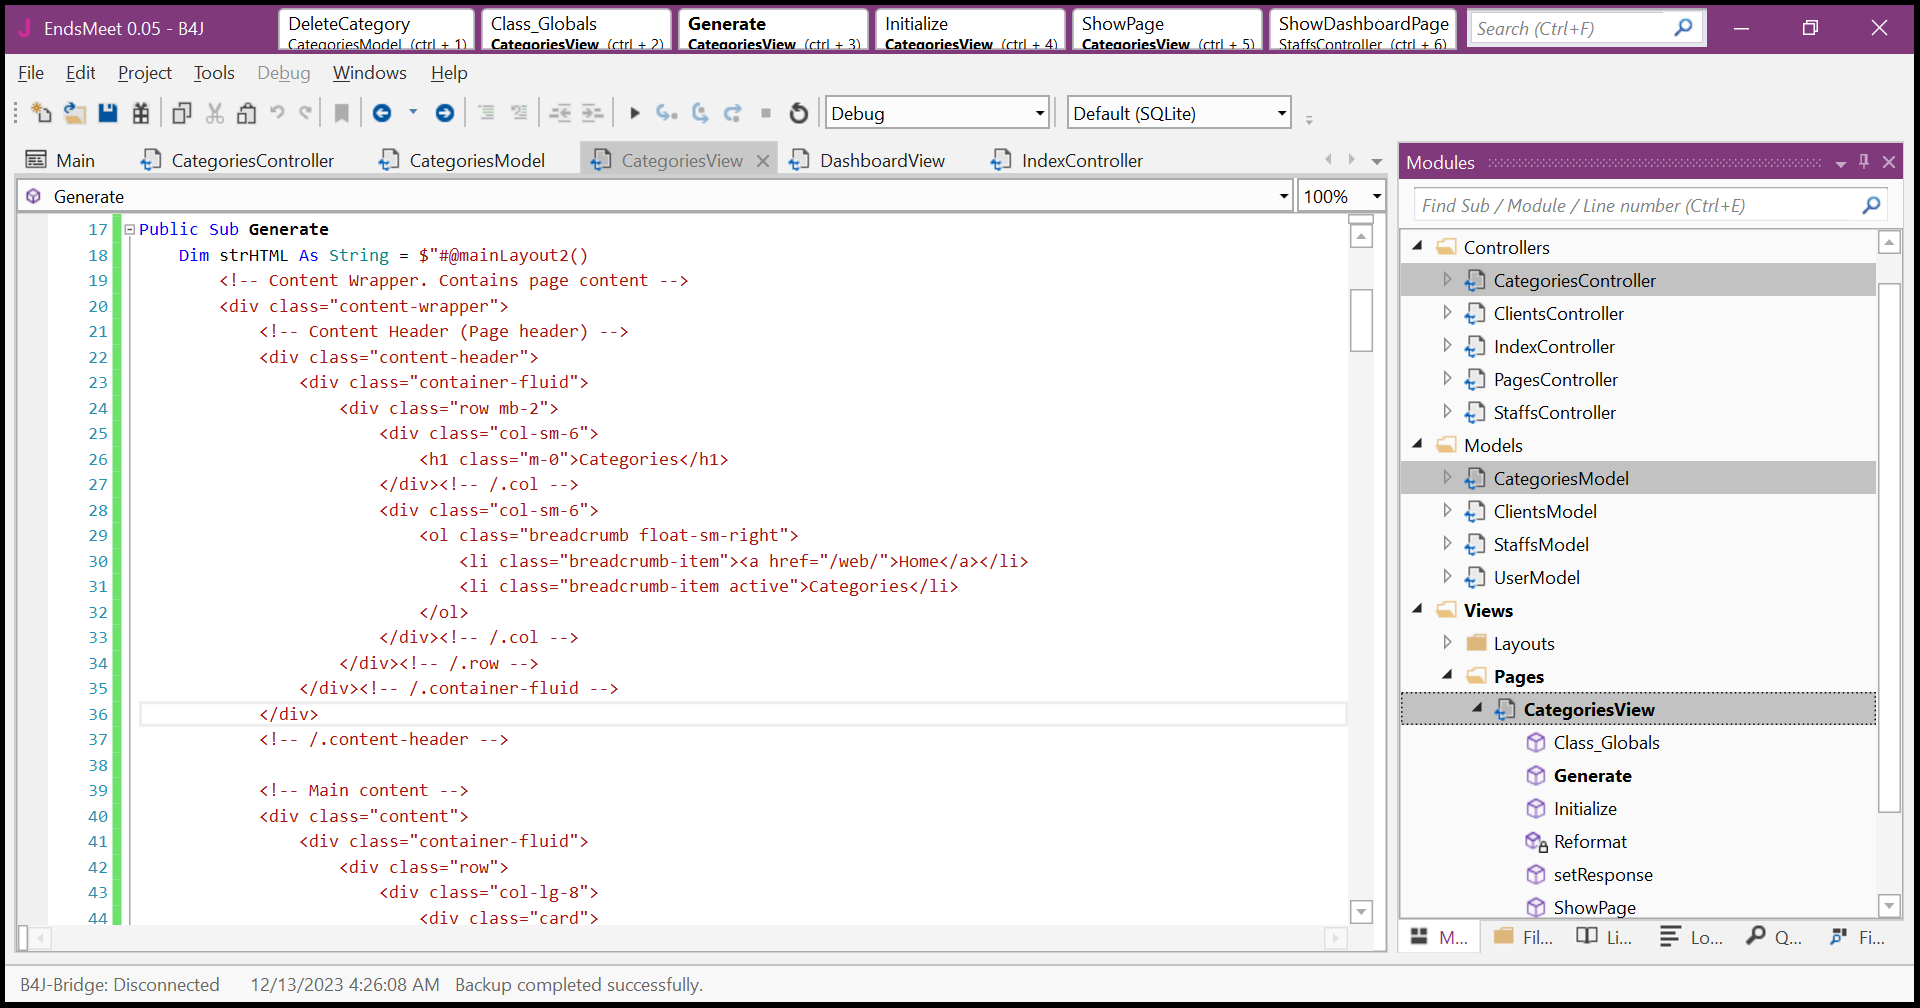Toggle bookmark using the toolbar bookmark icon
This screenshot has height=1008, width=1920.
[342, 113]
